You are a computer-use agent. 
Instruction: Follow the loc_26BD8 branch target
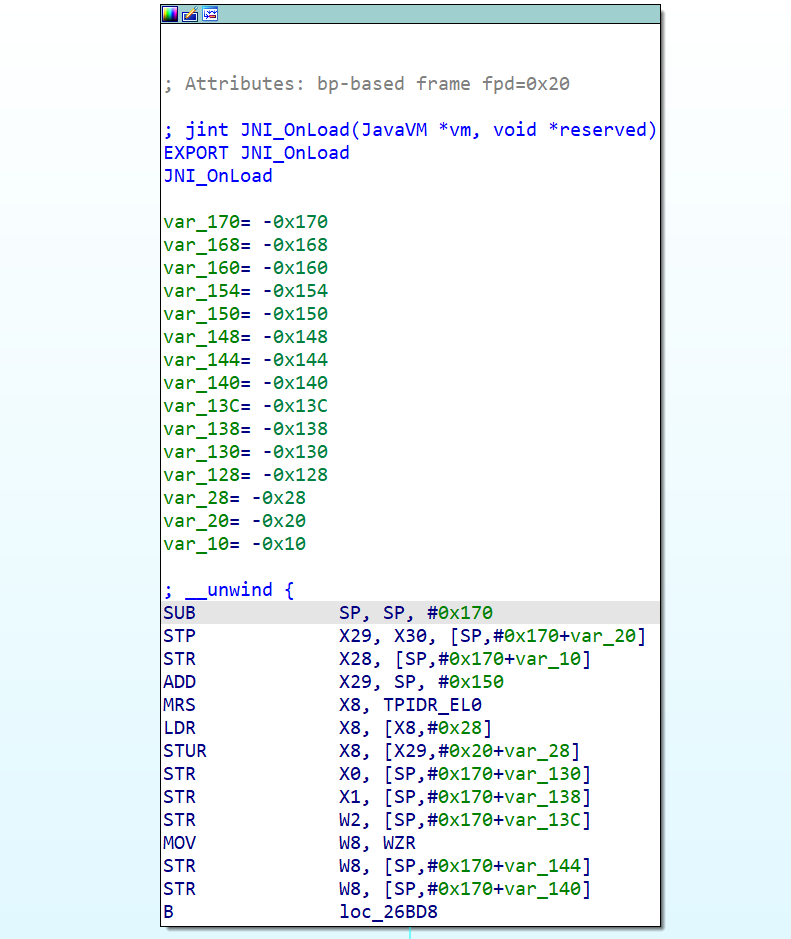tap(388, 912)
